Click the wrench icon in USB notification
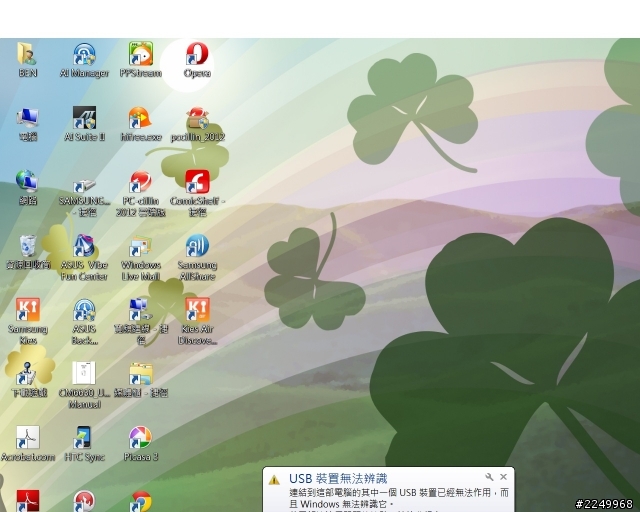 coord(489,477)
